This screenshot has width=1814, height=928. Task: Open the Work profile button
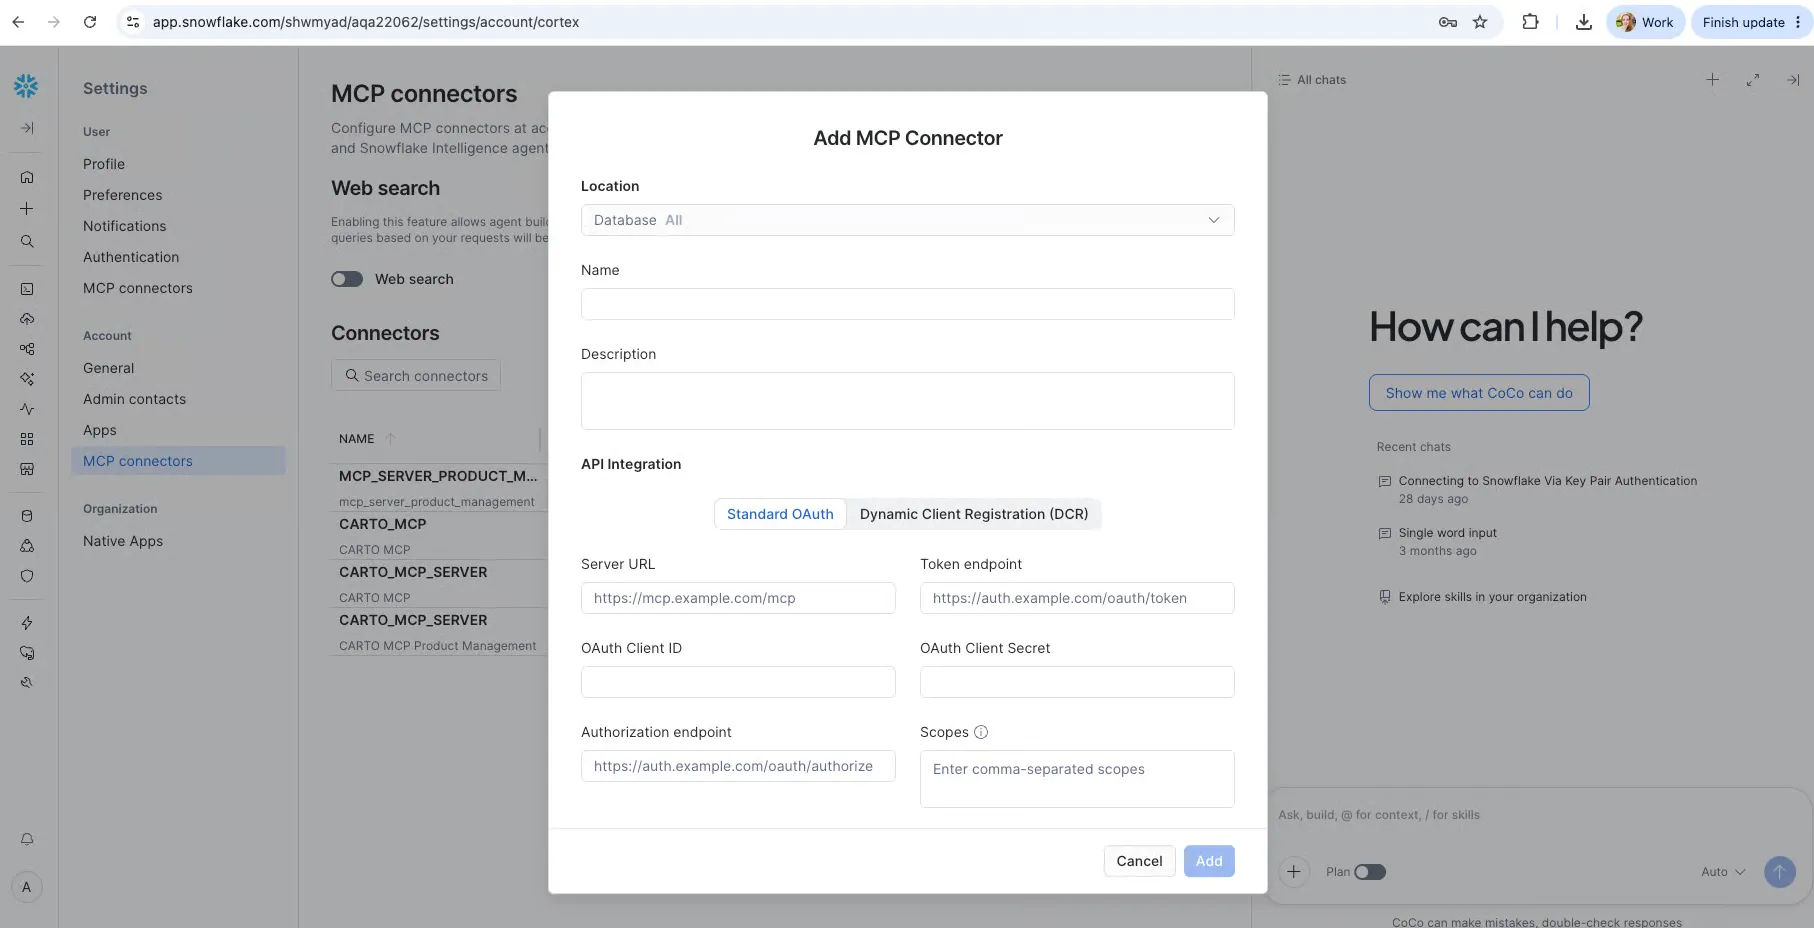point(1645,22)
